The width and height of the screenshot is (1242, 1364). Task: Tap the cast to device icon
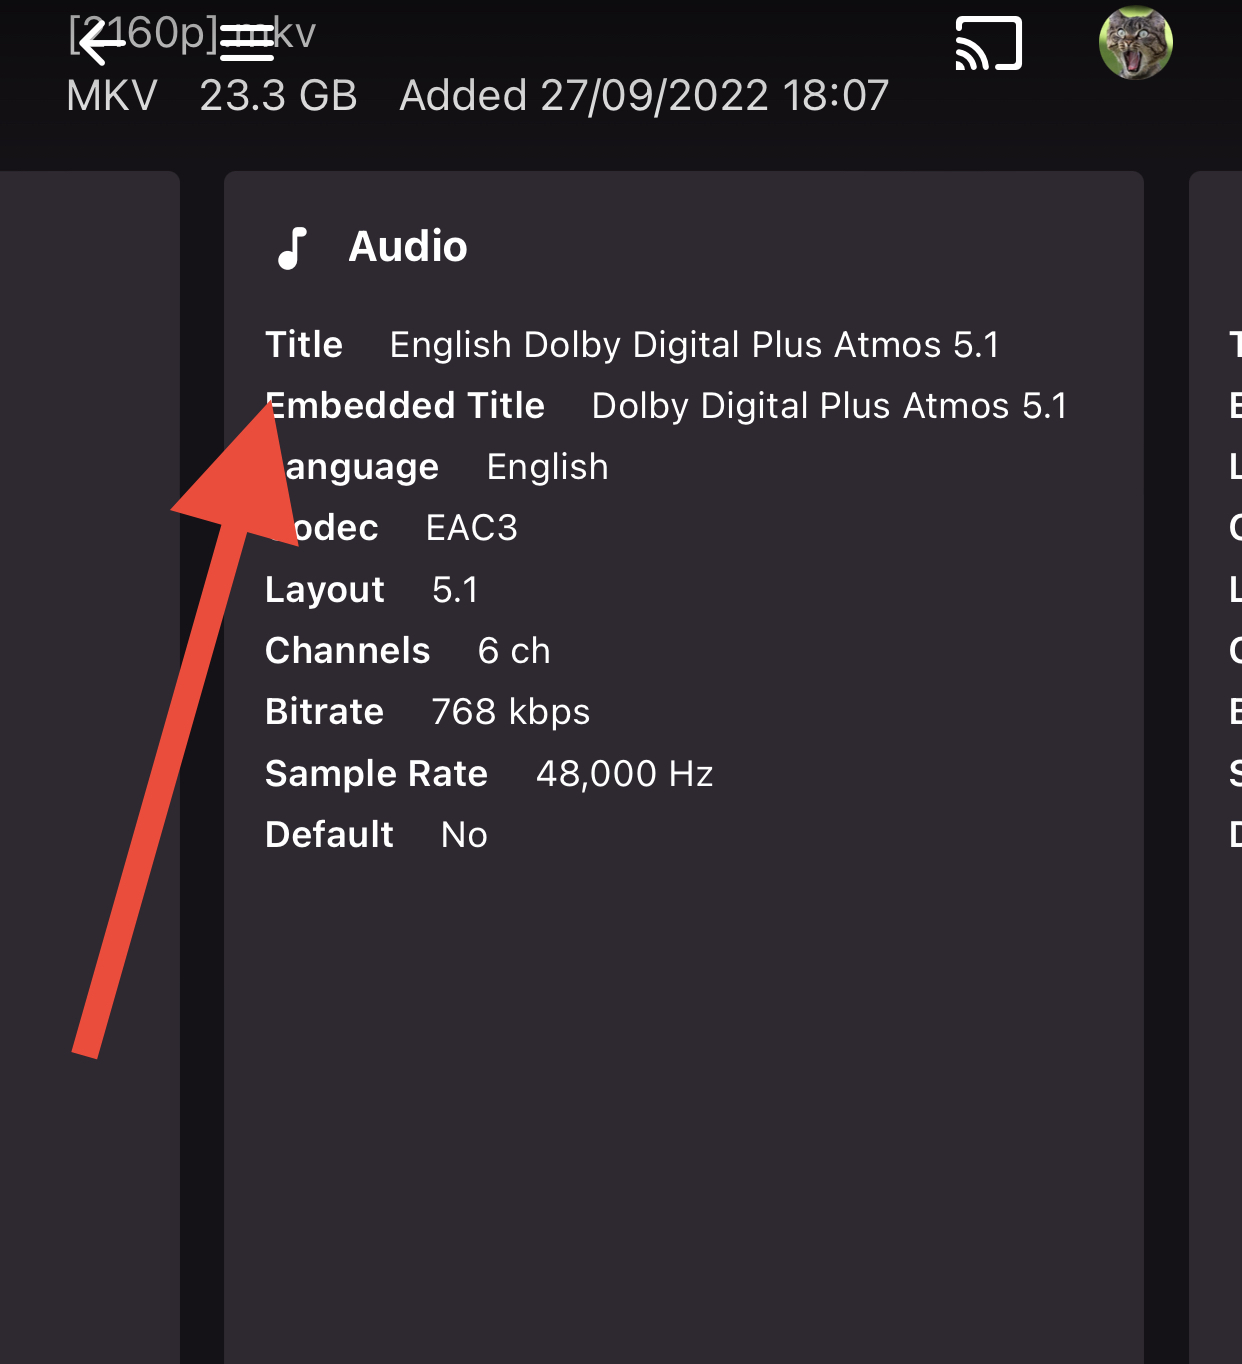[x=988, y=44]
